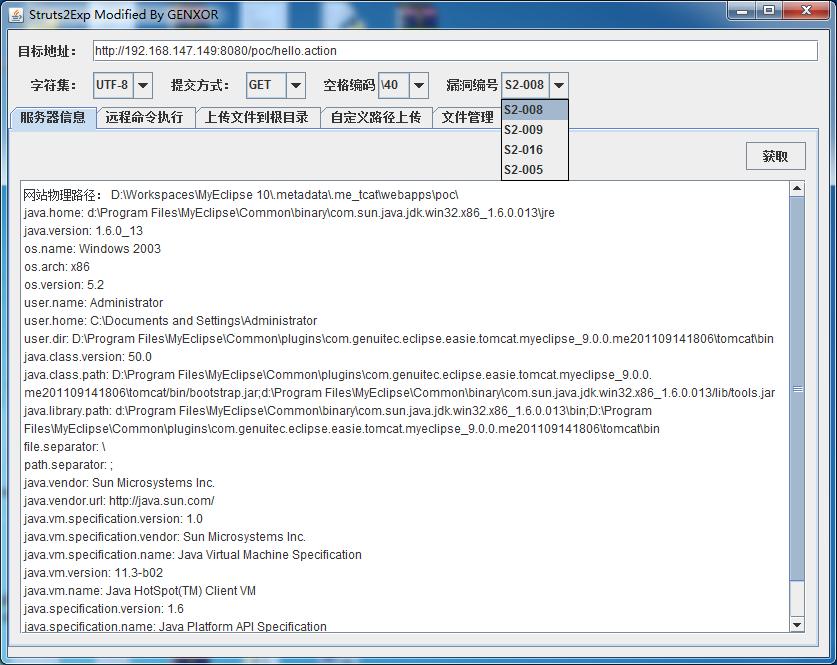Screen dimensions: 837x665
Task: Click the os.arch: x86 line
Action: (57, 267)
